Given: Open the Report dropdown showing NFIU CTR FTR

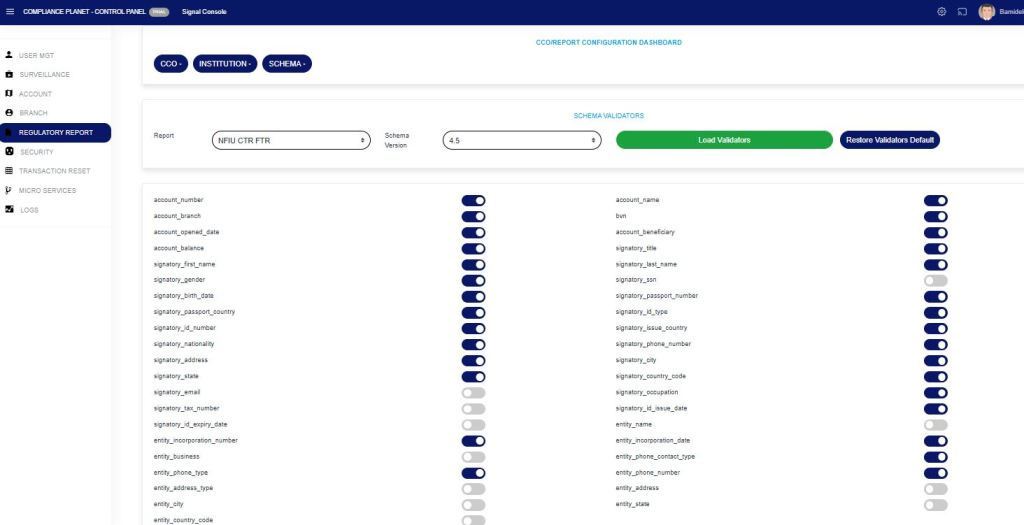Looking at the screenshot, I should 291,141.
